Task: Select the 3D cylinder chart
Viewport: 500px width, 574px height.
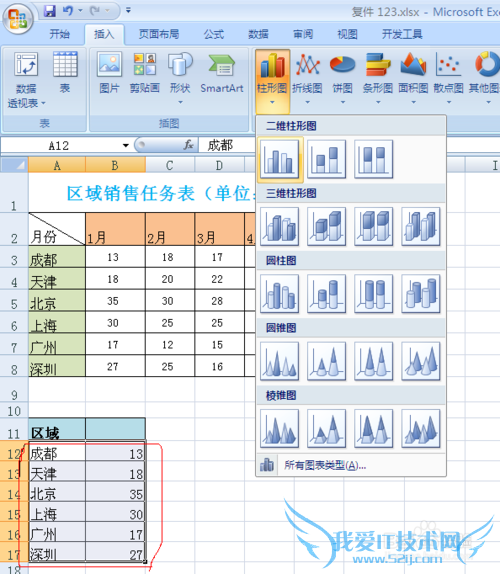Action: coord(421,294)
